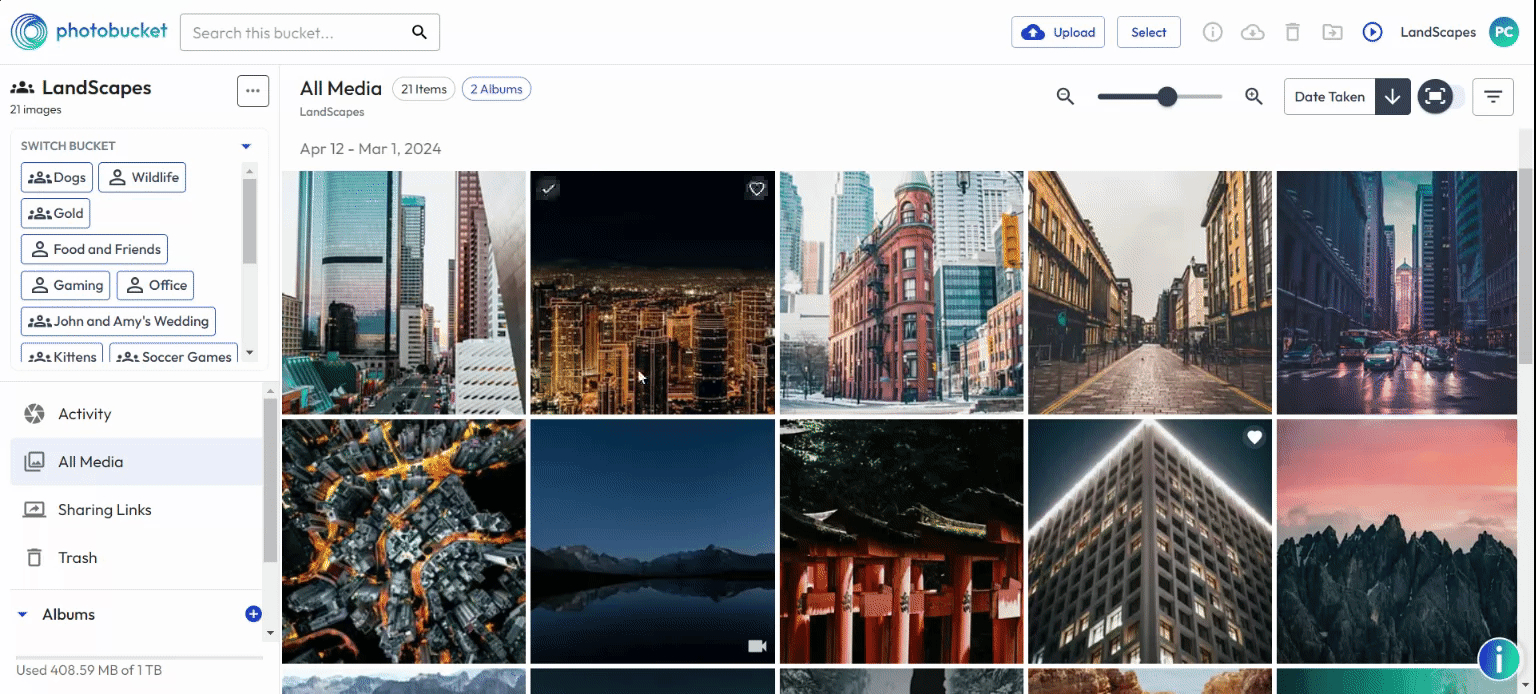
Task: Open the red brick flatiron building thumbnail
Action: [x=901, y=292]
